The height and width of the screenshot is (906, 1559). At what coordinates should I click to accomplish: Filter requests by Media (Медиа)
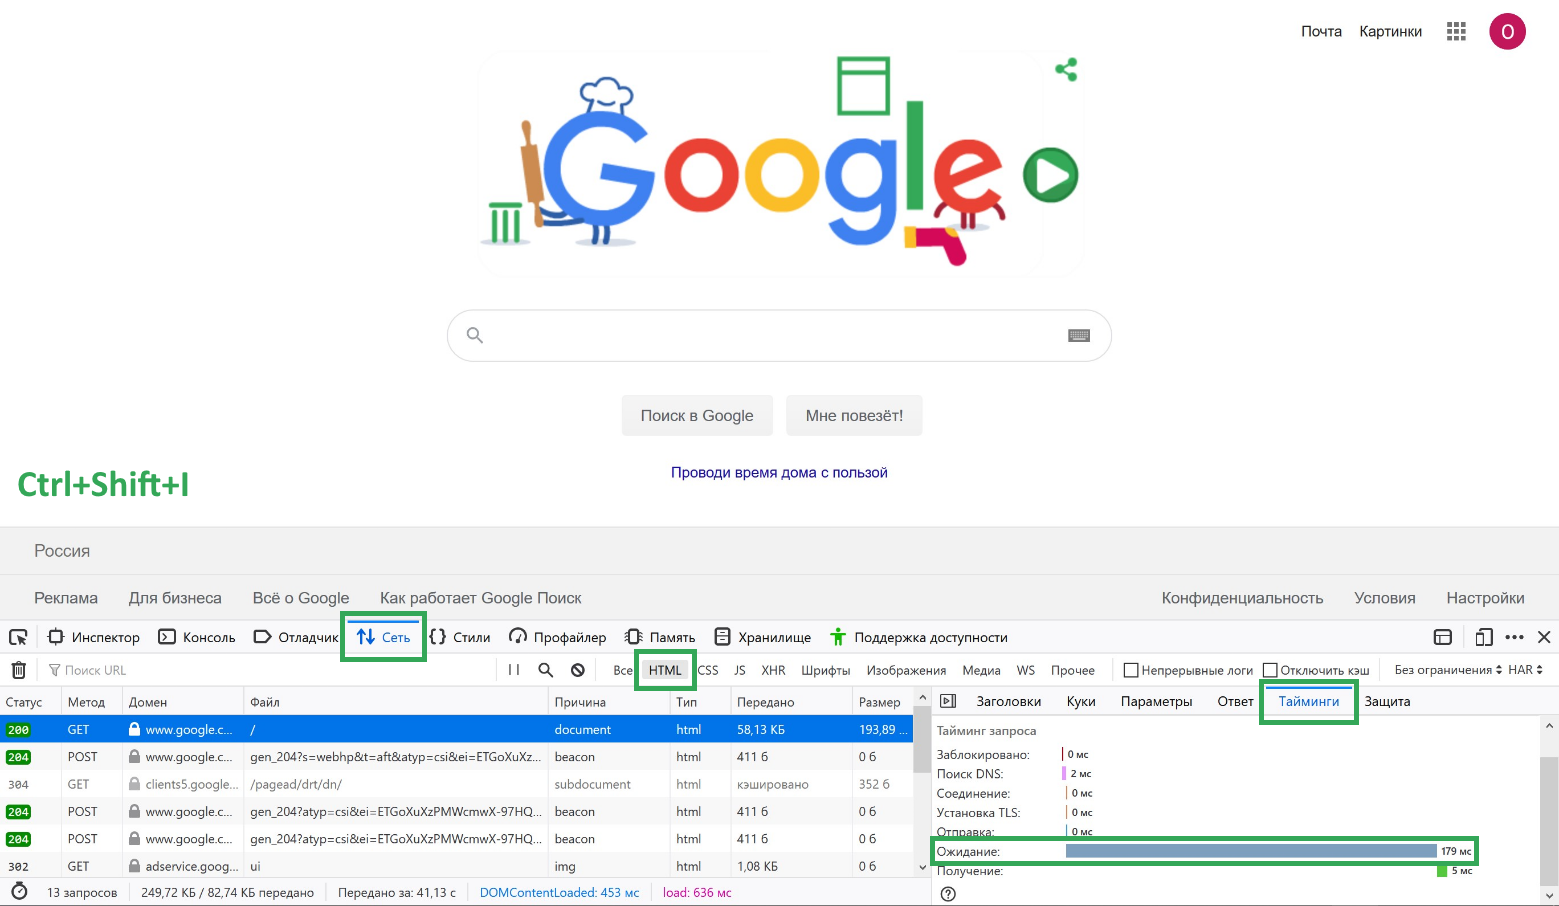tap(981, 670)
